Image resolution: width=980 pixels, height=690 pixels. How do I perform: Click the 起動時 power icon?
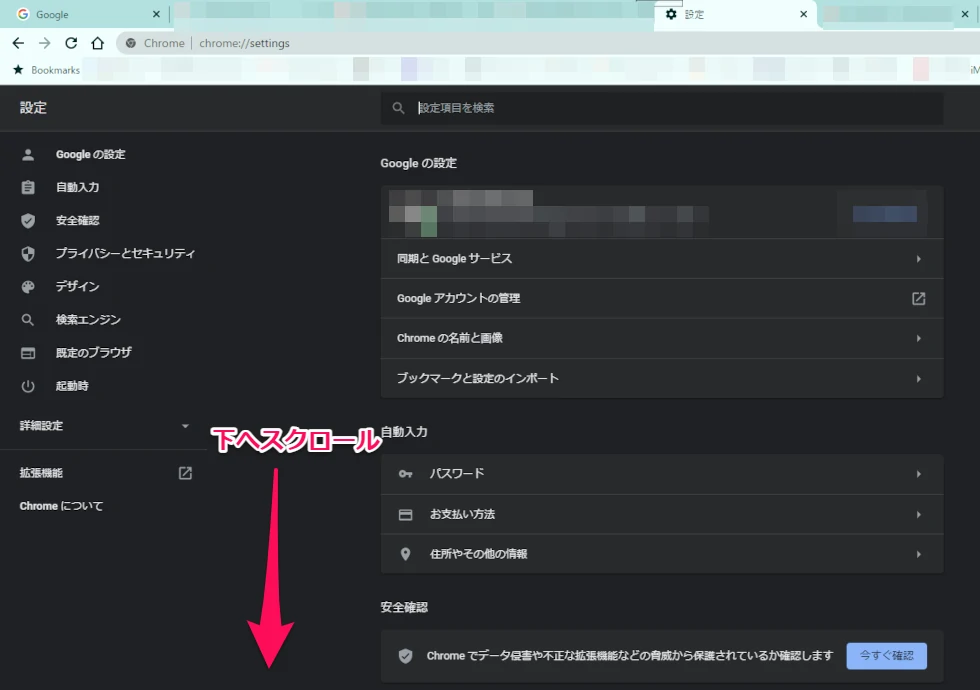click(27, 385)
